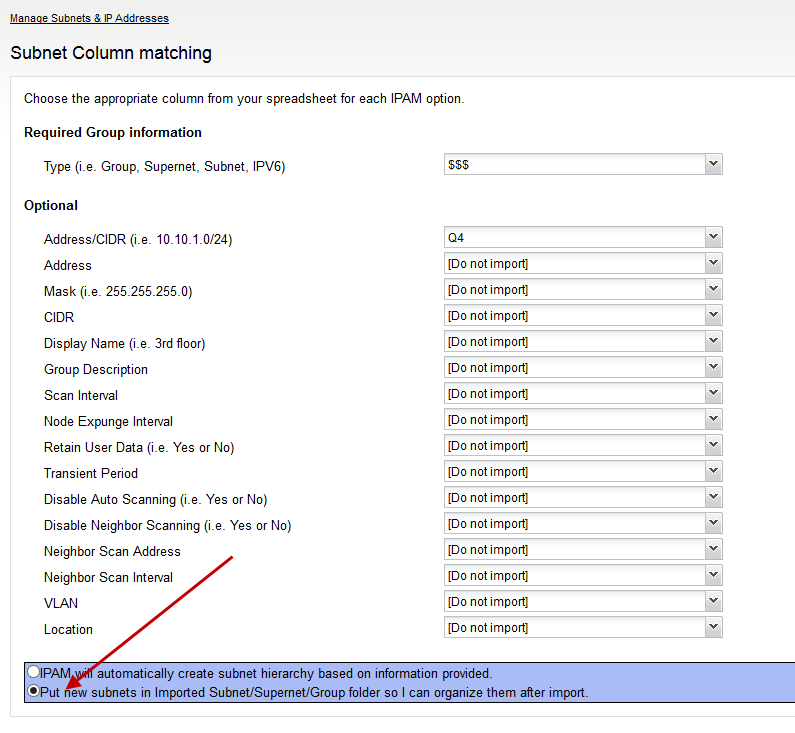Open the Retain User Data dropdown

[x=583, y=446]
